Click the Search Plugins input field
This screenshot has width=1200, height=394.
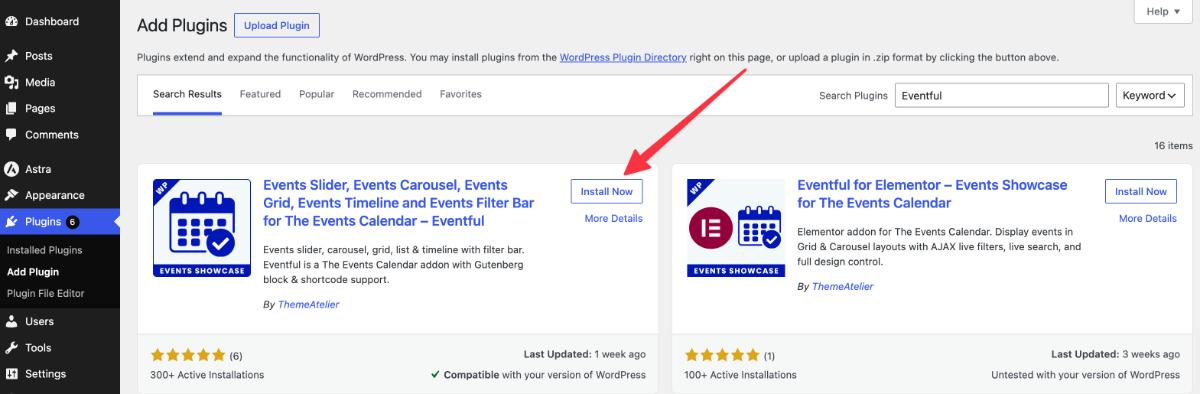[x=1001, y=95]
